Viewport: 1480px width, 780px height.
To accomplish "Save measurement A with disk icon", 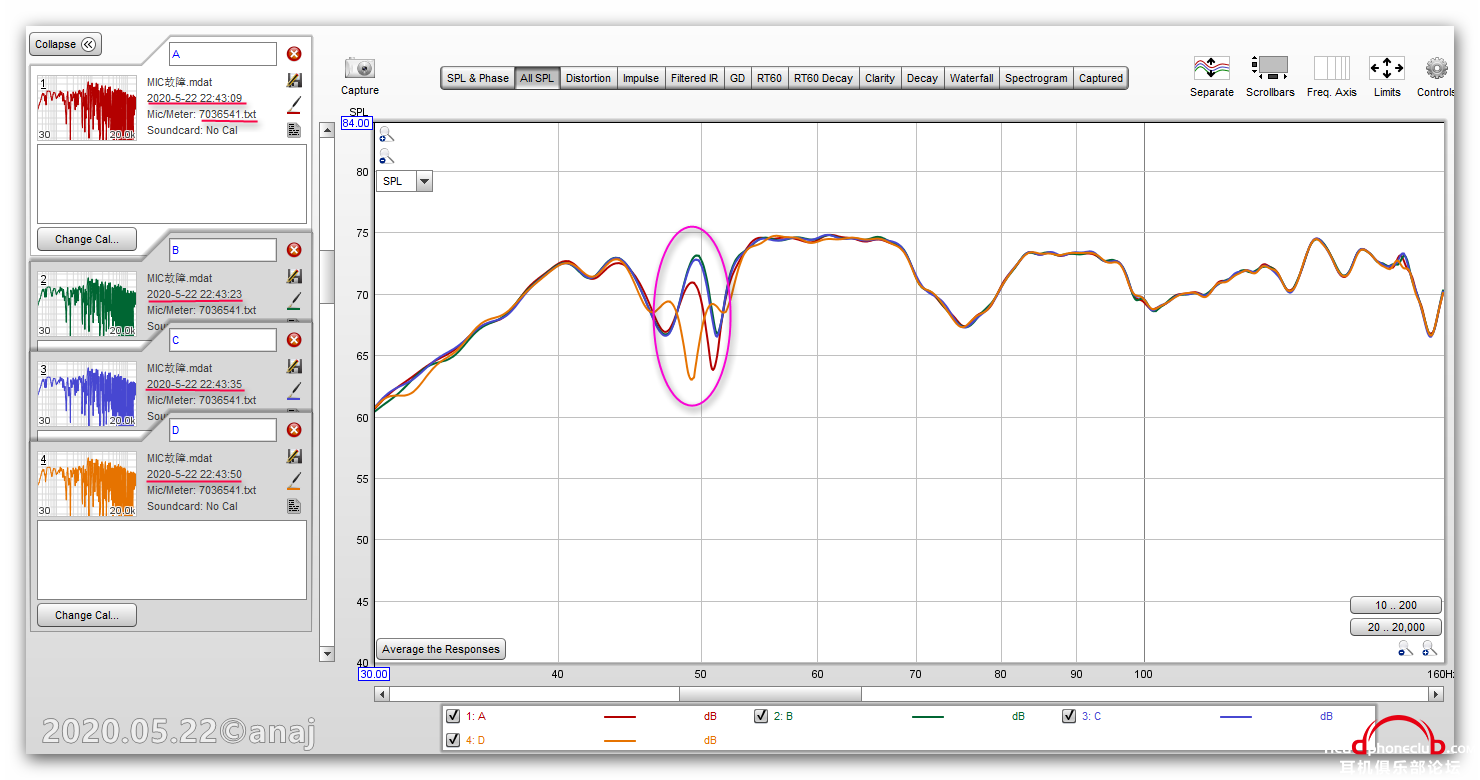I will [294, 80].
